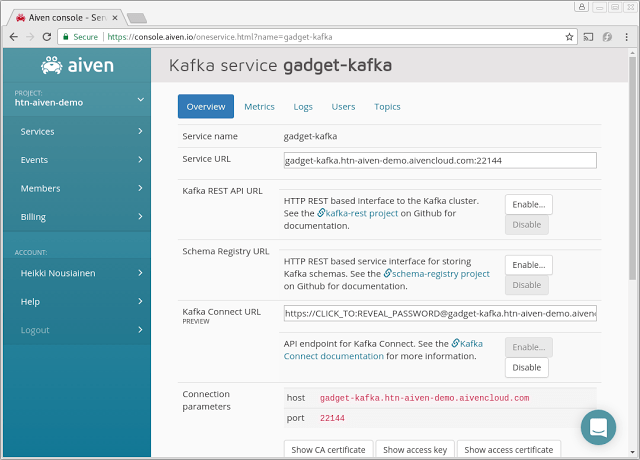Expand Events chevron in sidebar
The width and height of the screenshot is (640, 460).
[140, 160]
